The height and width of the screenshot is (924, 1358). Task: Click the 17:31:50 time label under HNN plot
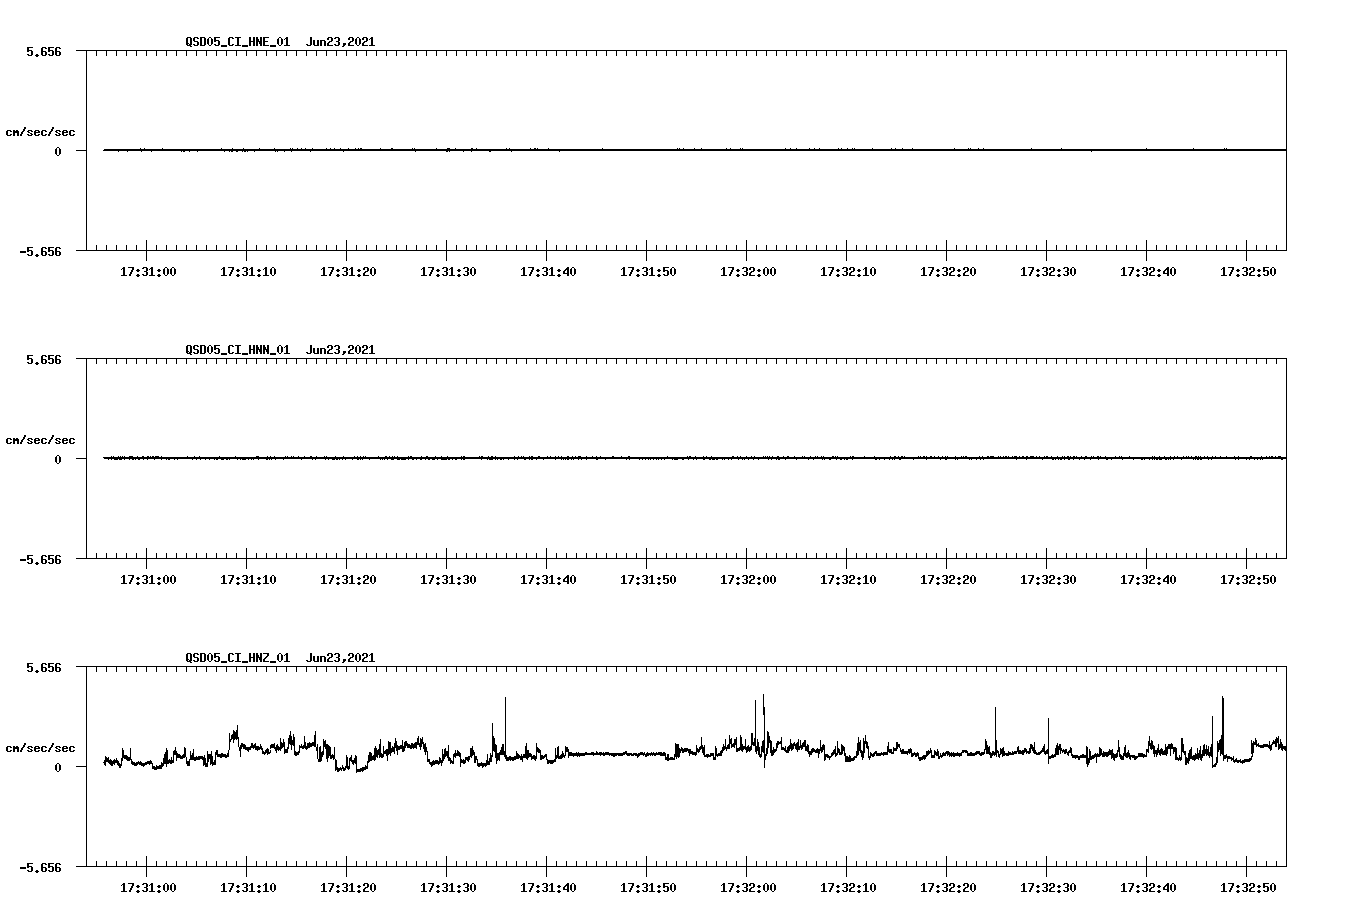pyautogui.click(x=648, y=579)
